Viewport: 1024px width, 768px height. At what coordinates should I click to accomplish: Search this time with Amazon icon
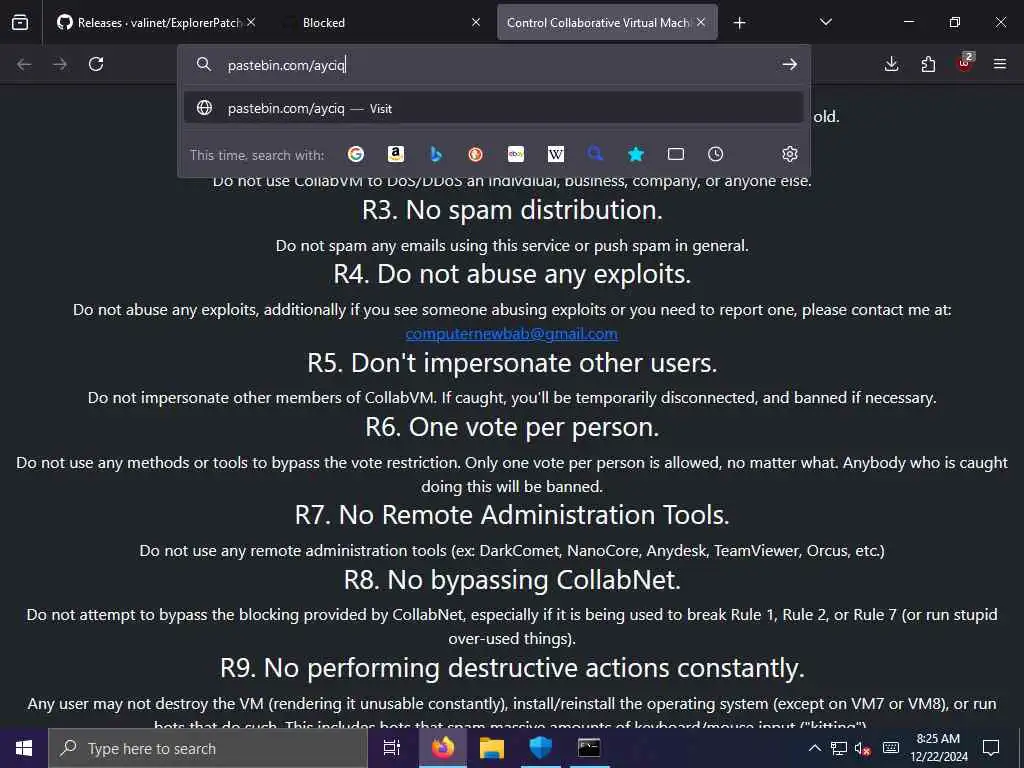click(396, 154)
